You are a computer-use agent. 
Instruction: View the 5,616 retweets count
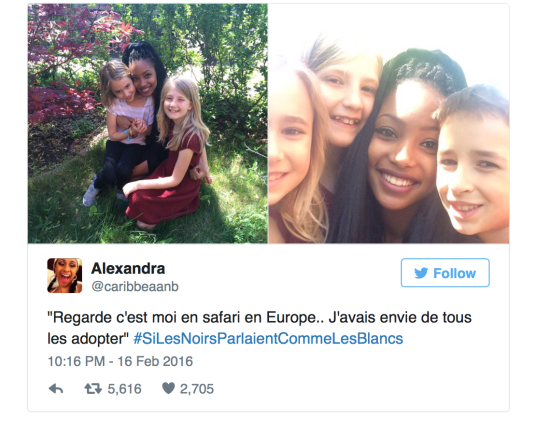(x=124, y=389)
